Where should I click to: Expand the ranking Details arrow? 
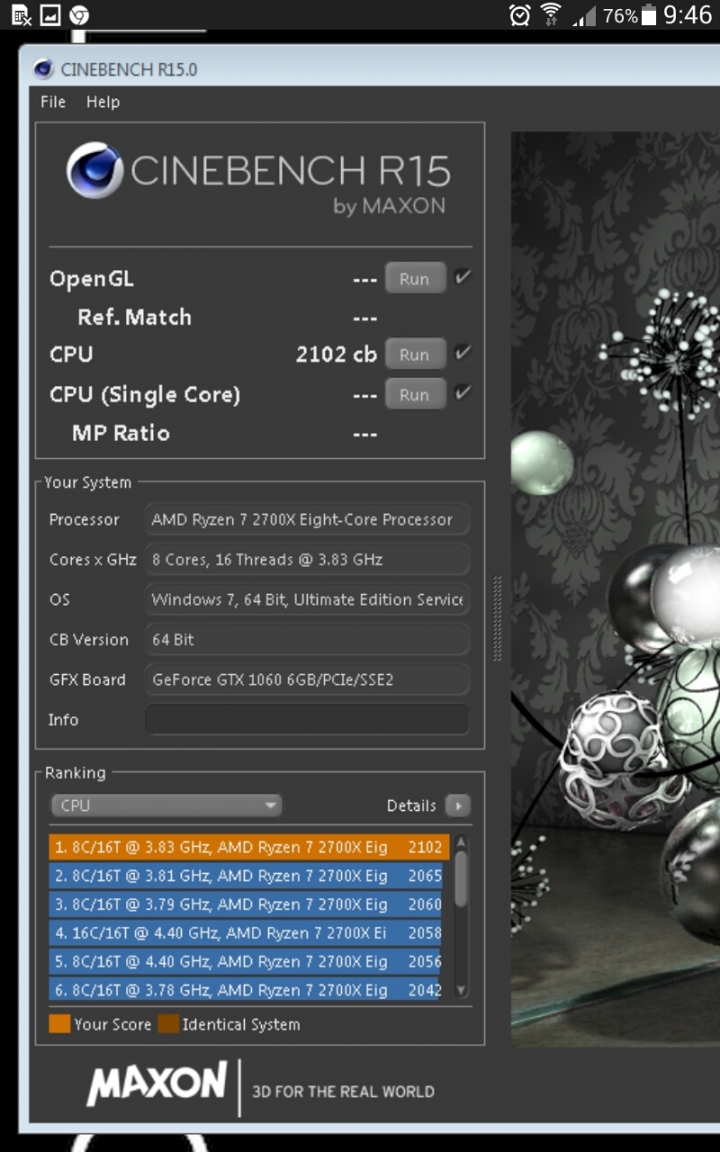pos(458,806)
